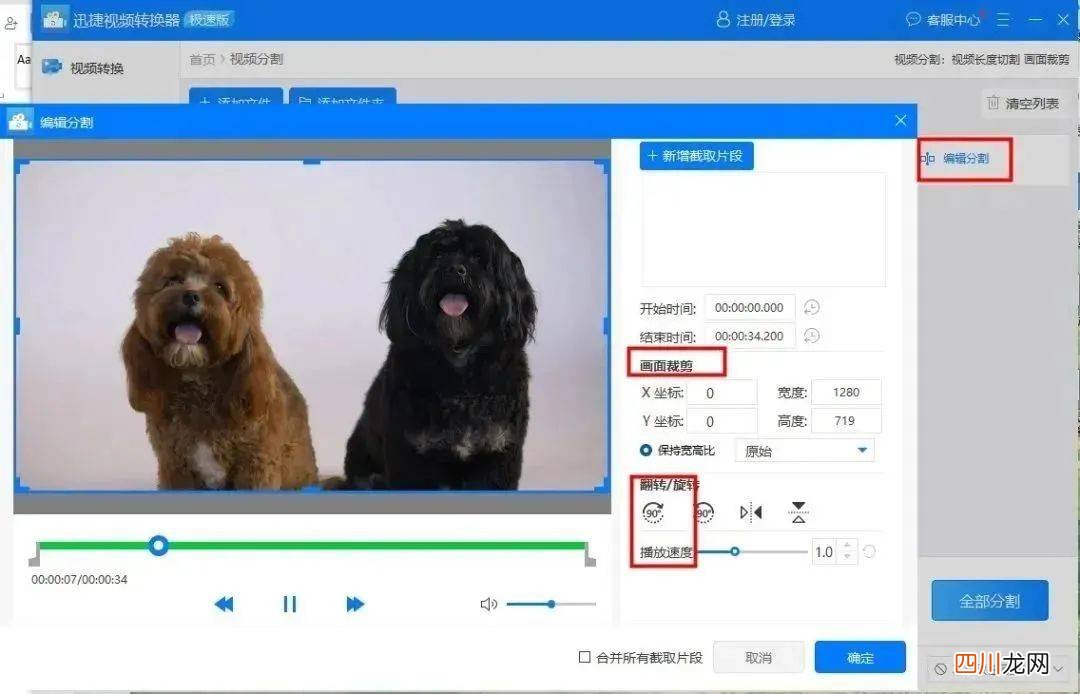Set start time to current position

pyautogui.click(x=812, y=307)
